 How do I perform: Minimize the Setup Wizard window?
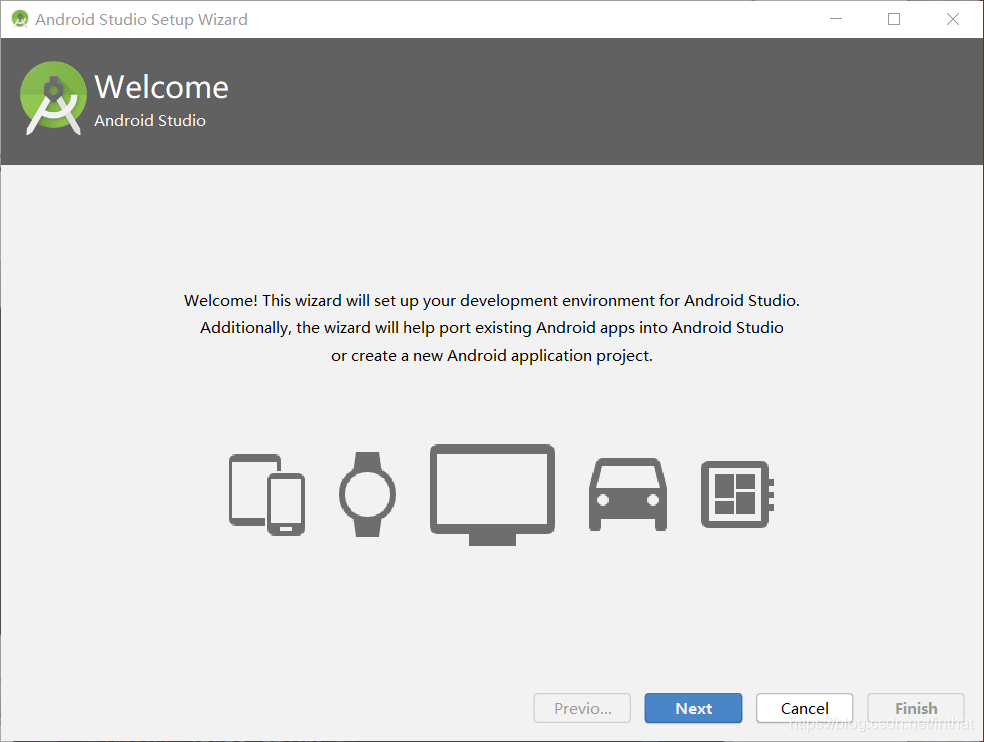click(x=836, y=19)
